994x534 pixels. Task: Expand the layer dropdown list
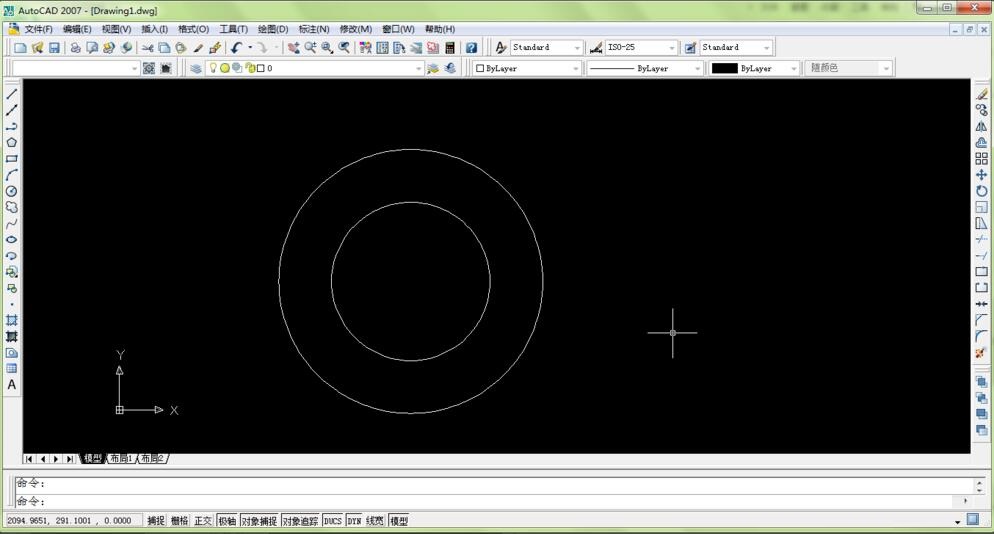[419, 69]
